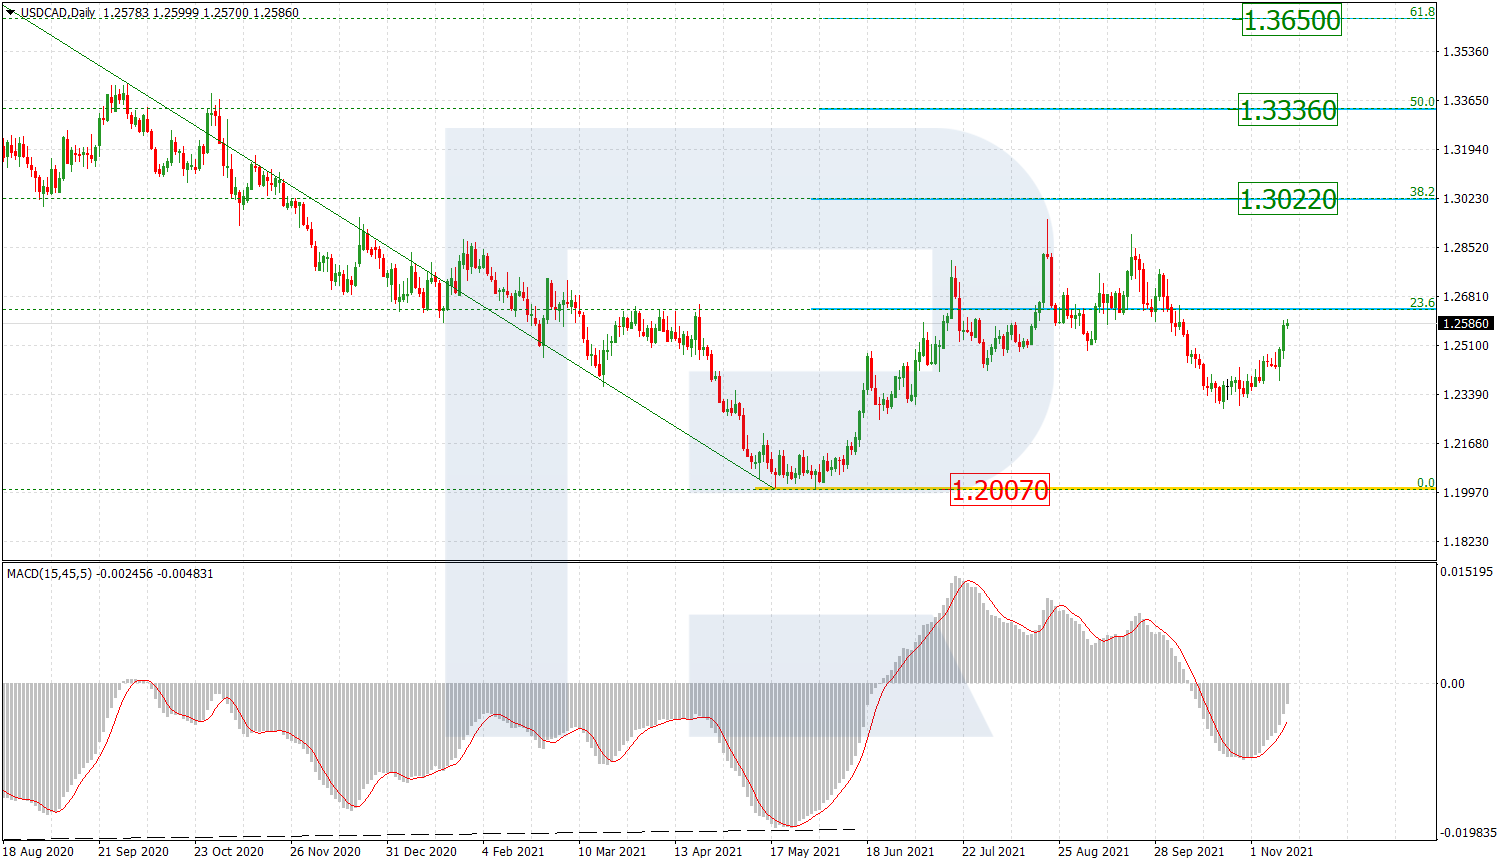Viewport: 1500px width, 864px height.
Task: Click the 23 Oct 2020 date label
Action: [x=228, y=852]
